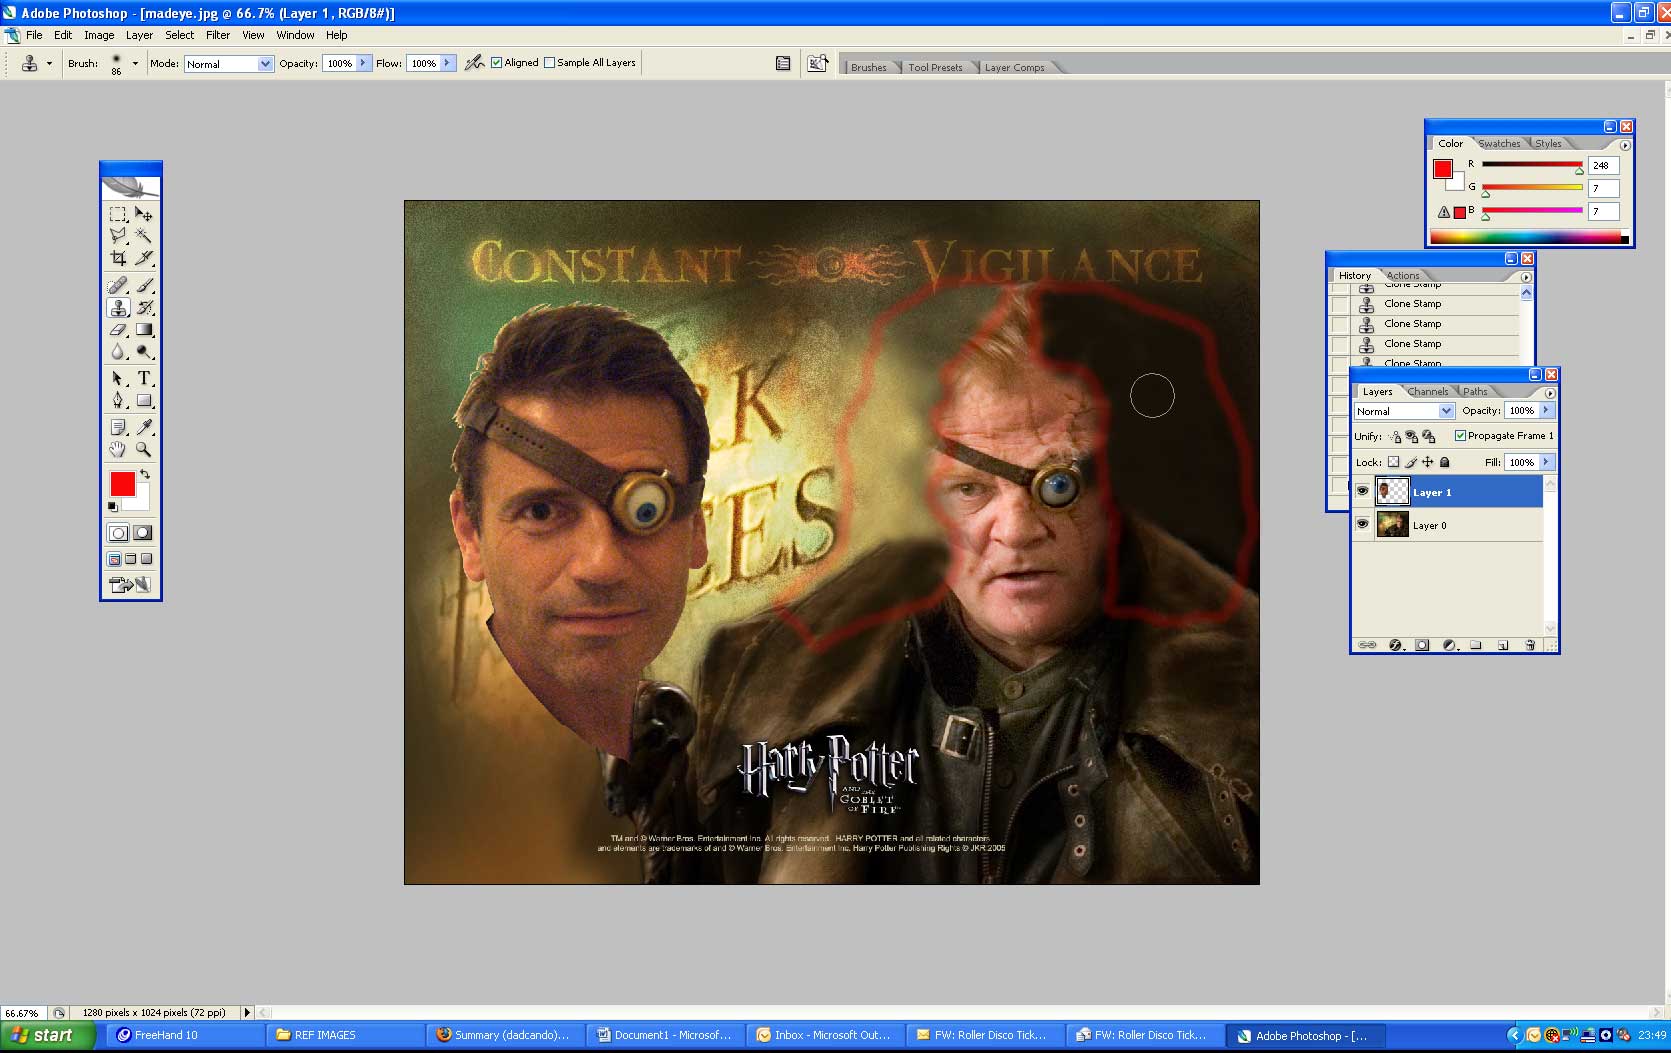
Task: Open the layer Fill slider arrow
Action: 1546,462
